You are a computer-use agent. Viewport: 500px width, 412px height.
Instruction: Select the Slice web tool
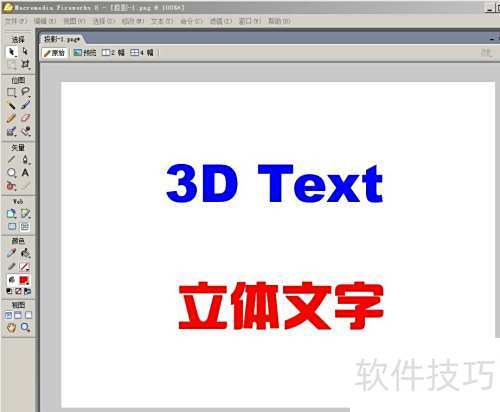(25, 214)
